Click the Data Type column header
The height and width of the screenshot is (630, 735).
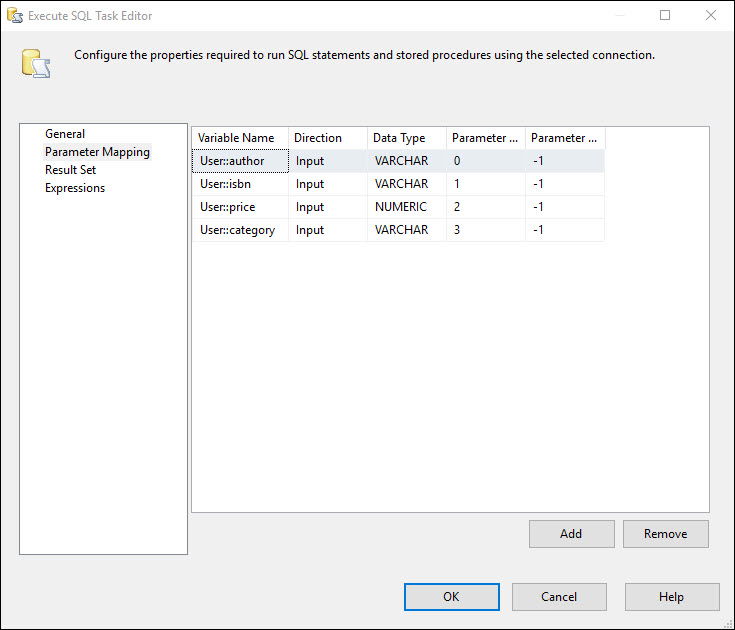pos(406,138)
